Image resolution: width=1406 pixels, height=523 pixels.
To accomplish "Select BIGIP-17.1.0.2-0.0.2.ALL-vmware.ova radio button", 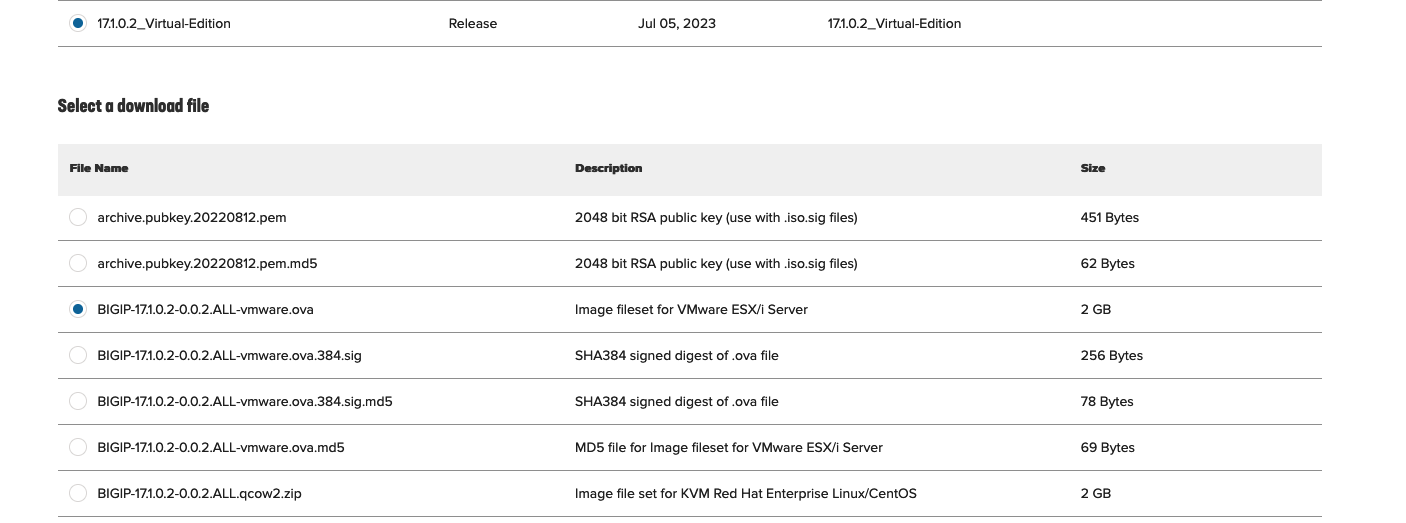I will click(x=78, y=309).
